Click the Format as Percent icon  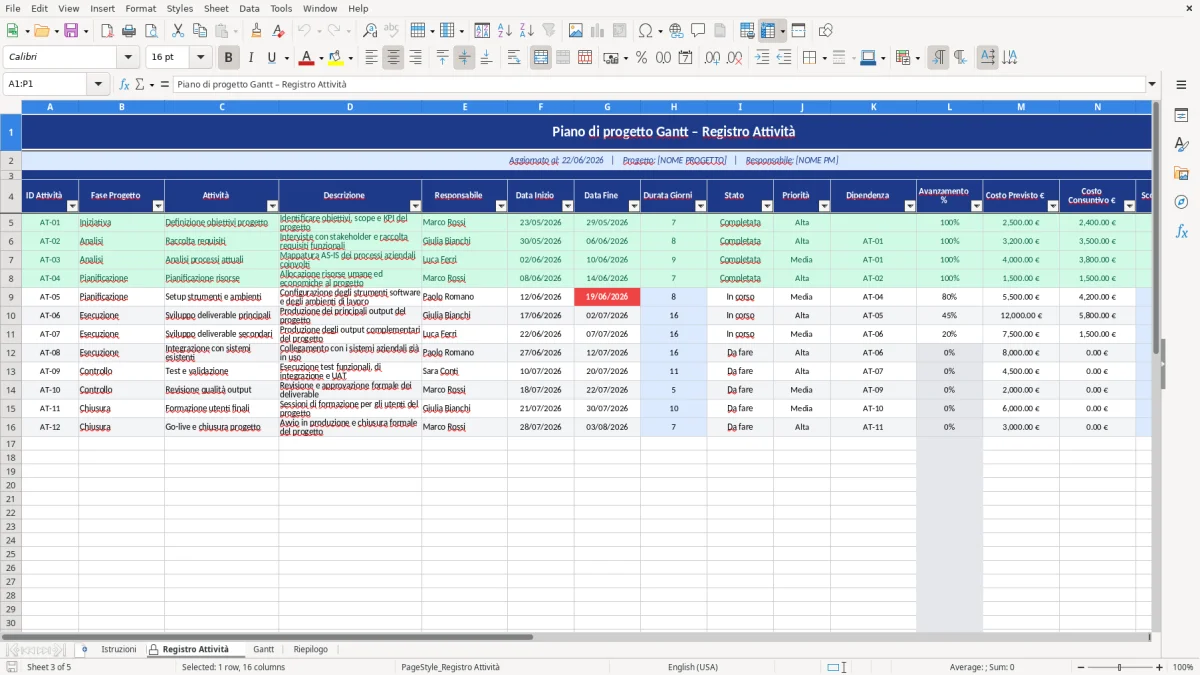coord(641,58)
